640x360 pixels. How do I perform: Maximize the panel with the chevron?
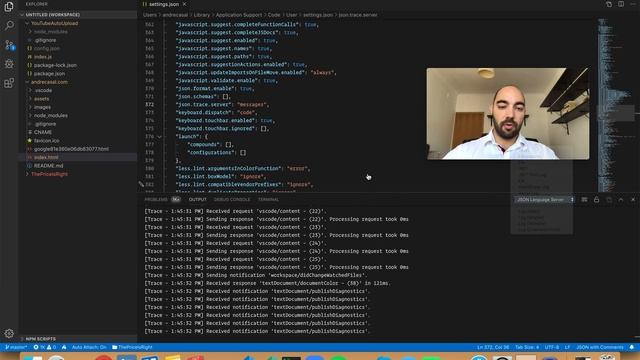pos(621,200)
